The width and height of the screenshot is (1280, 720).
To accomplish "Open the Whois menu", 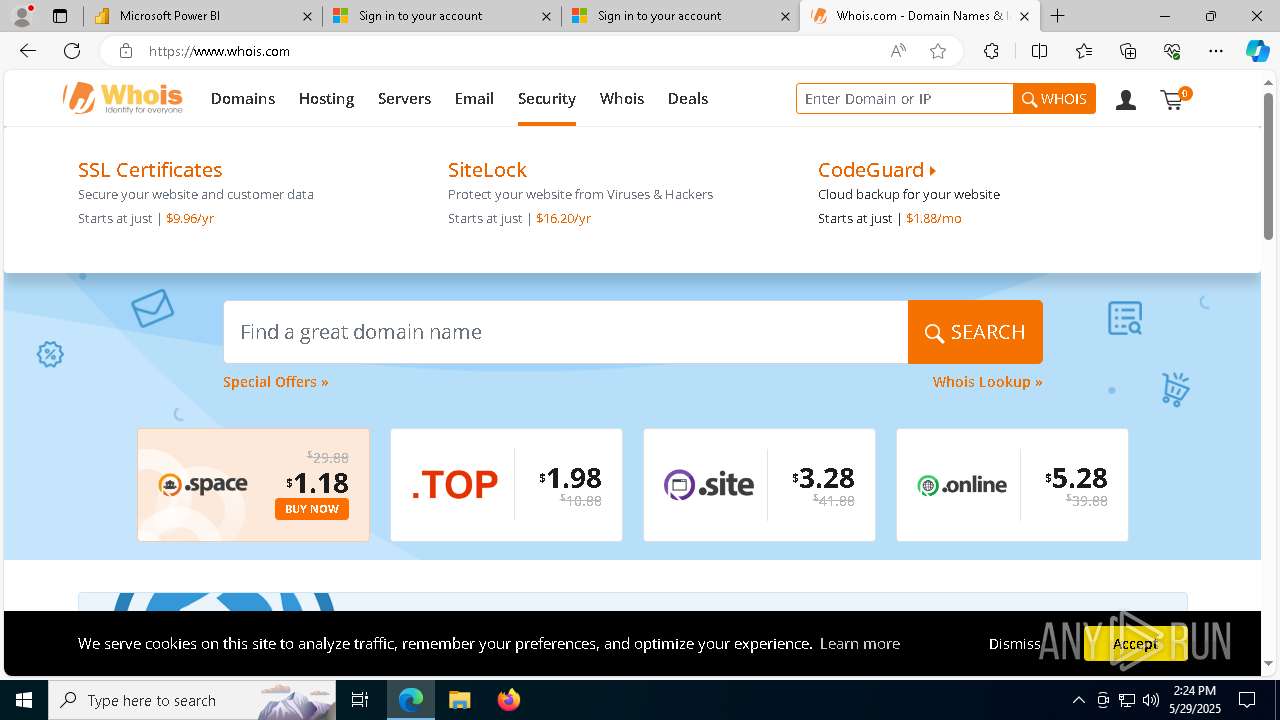I will tap(622, 98).
